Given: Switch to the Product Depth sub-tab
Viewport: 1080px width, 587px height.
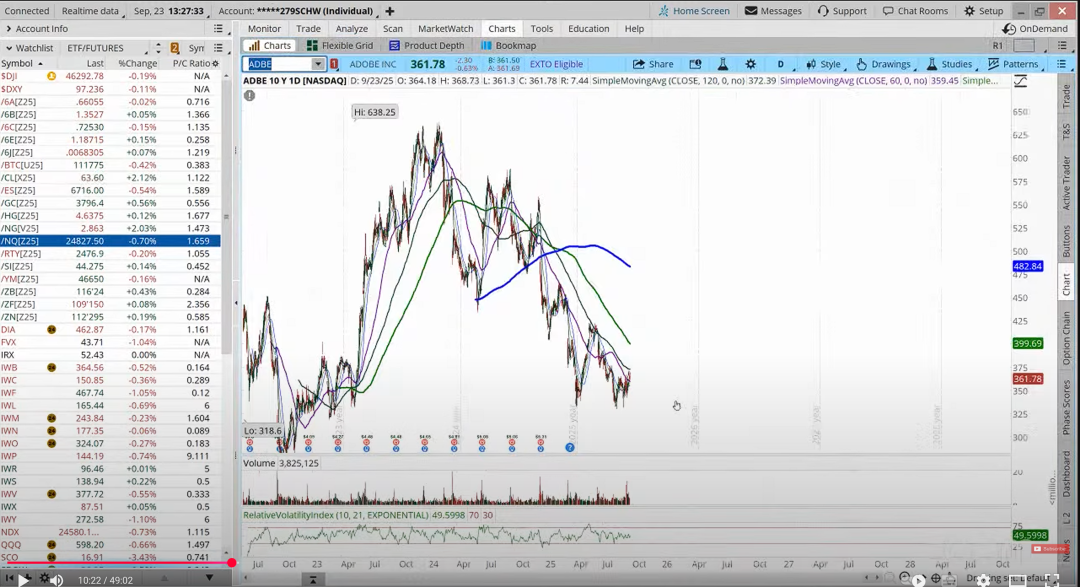Looking at the screenshot, I should [427, 45].
